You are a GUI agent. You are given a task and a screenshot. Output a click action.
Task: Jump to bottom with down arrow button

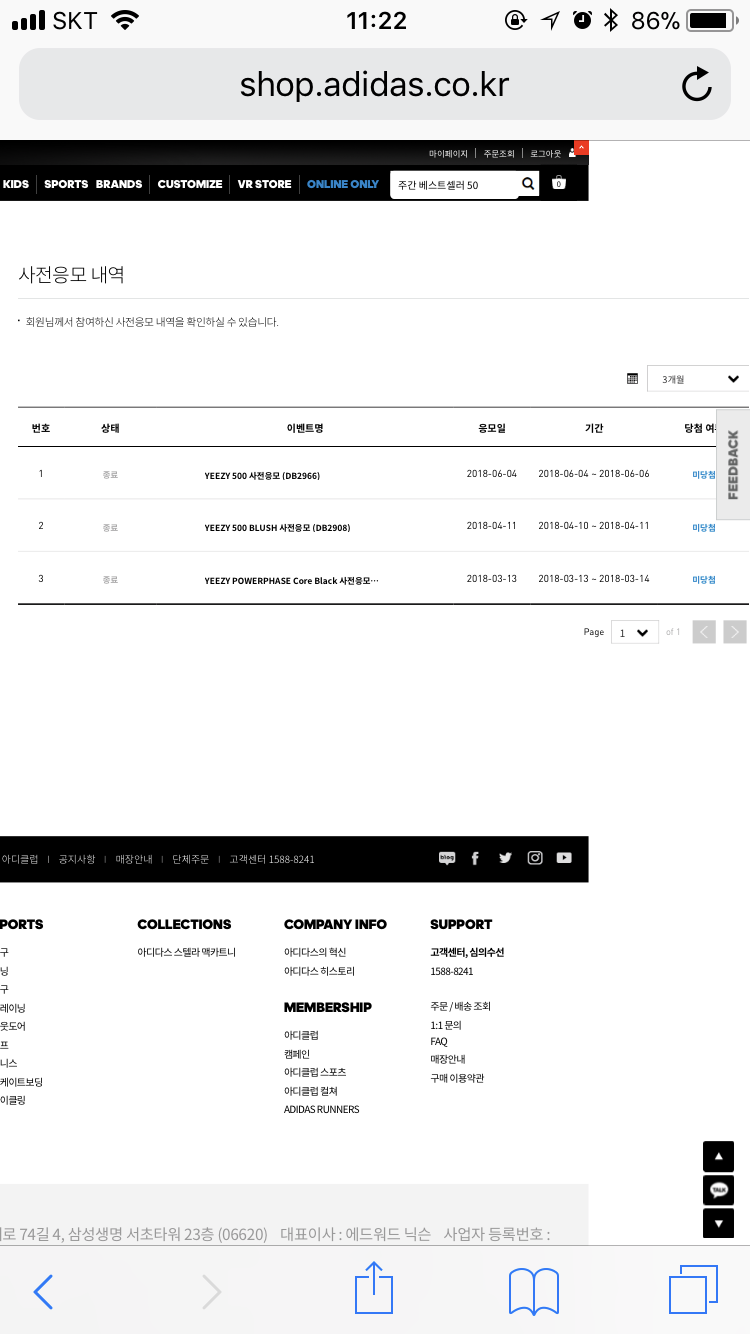tap(718, 1223)
